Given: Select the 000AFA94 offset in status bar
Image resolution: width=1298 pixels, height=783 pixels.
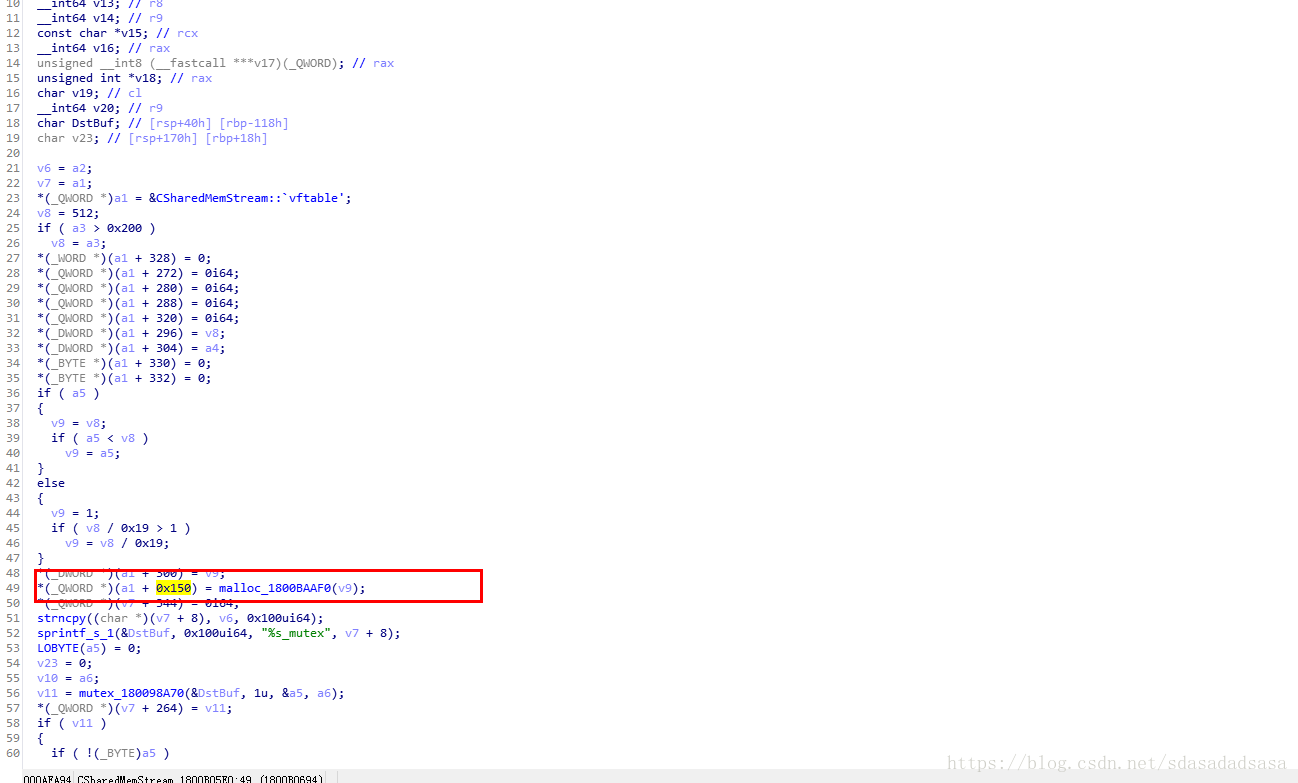Looking at the screenshot, I should 47,777.
